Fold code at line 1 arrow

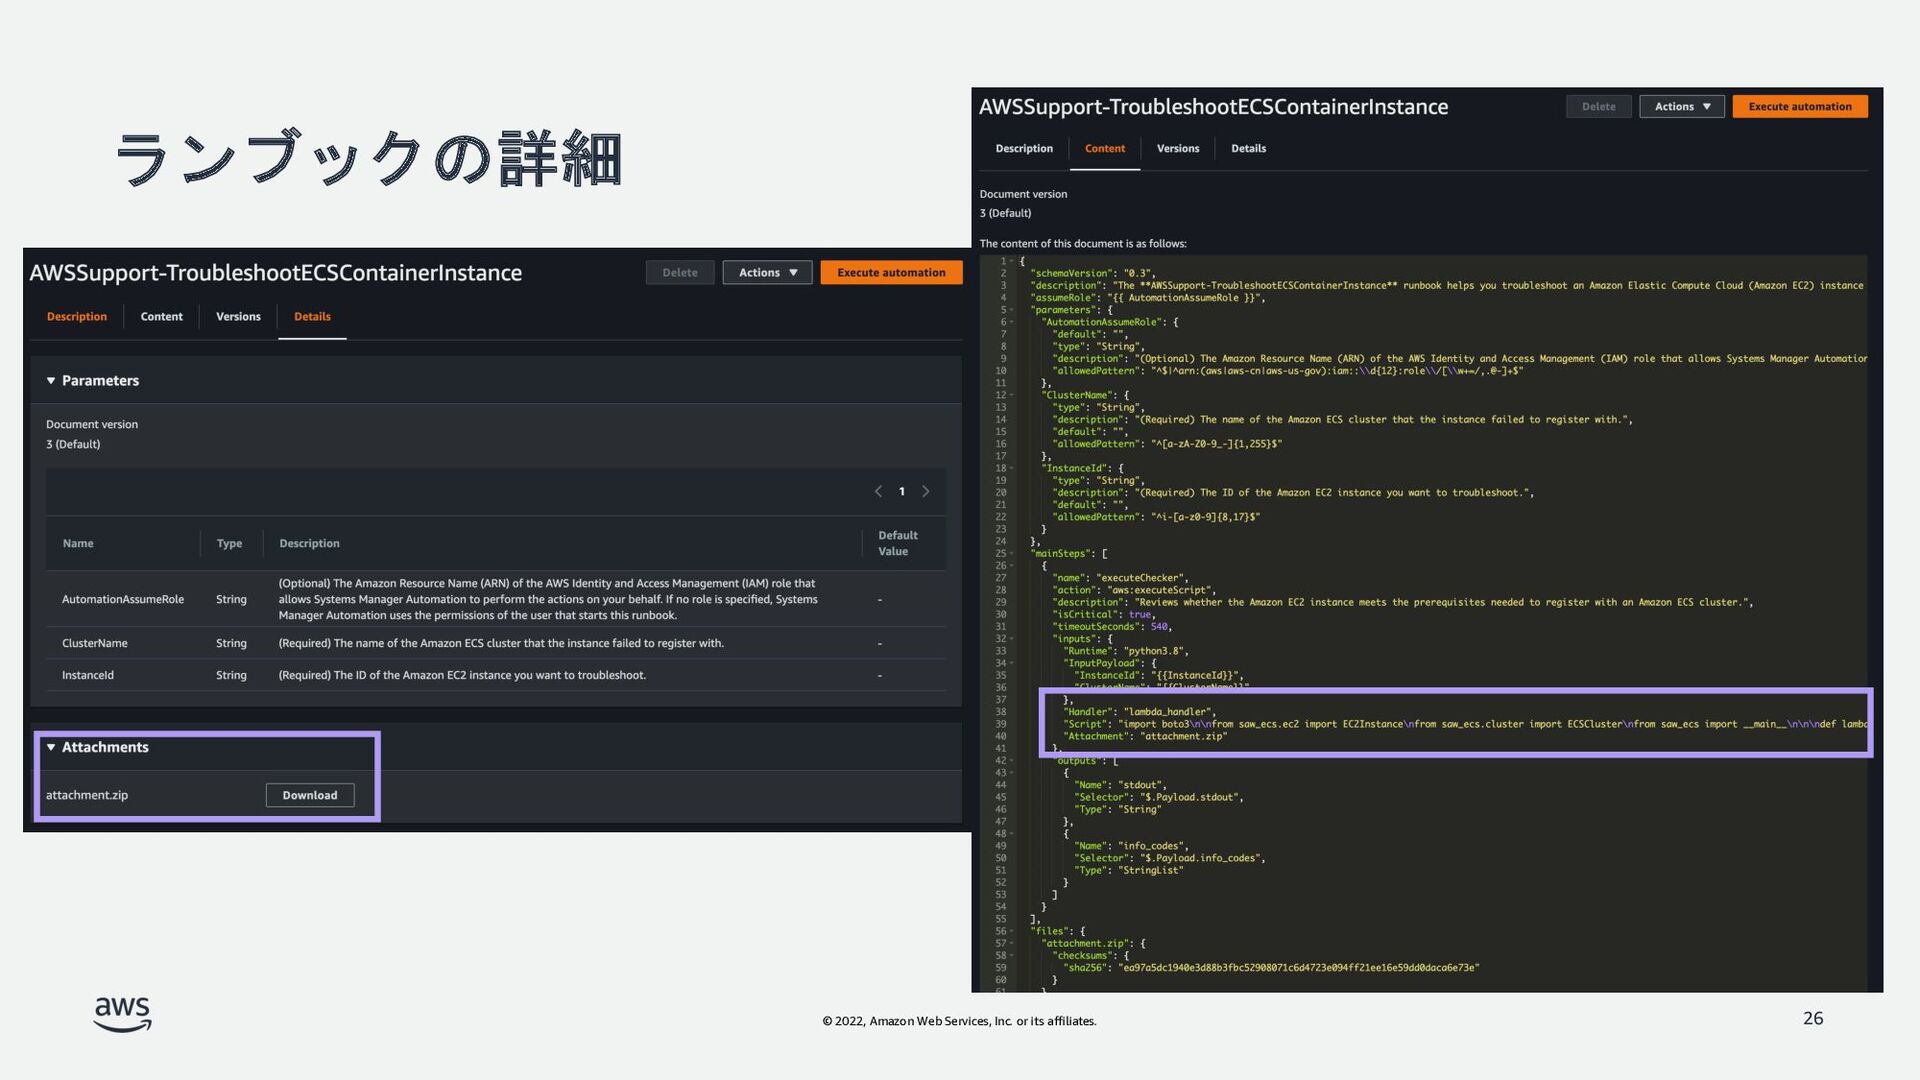point(1012,261)
